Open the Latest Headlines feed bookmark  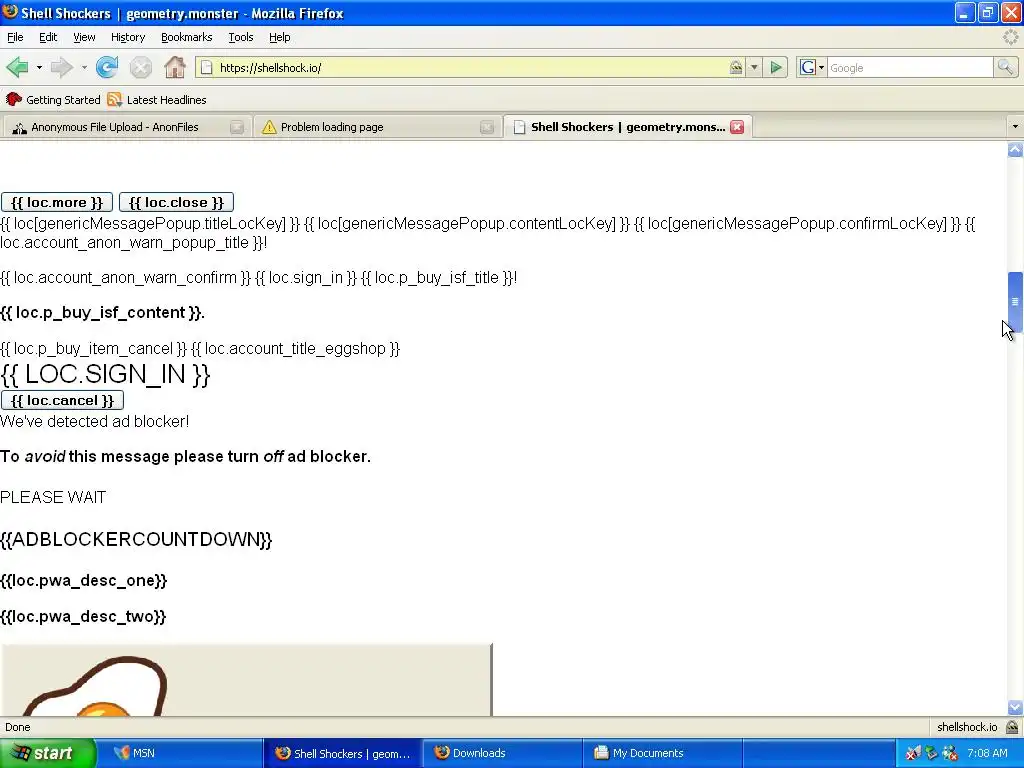(x=157, y=99)
